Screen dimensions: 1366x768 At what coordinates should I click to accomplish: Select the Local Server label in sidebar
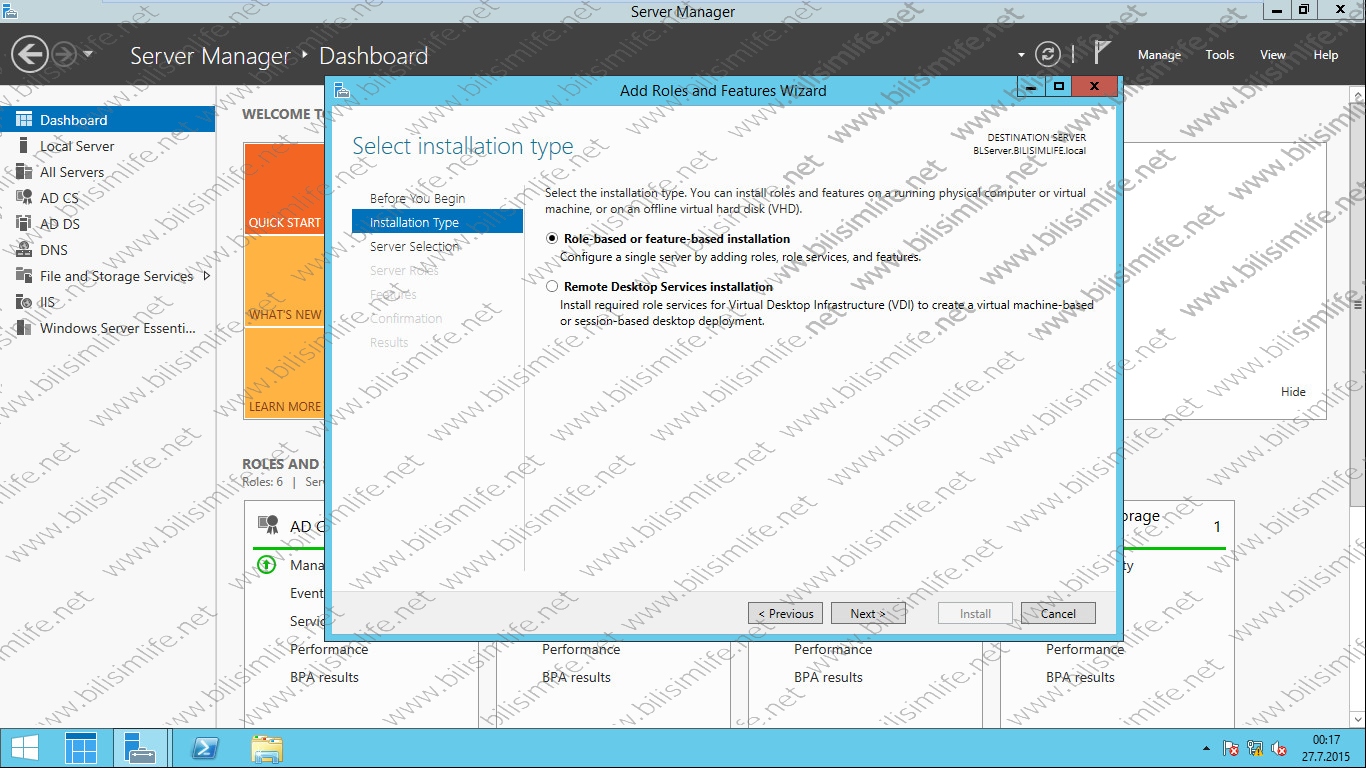click(77, 146)
